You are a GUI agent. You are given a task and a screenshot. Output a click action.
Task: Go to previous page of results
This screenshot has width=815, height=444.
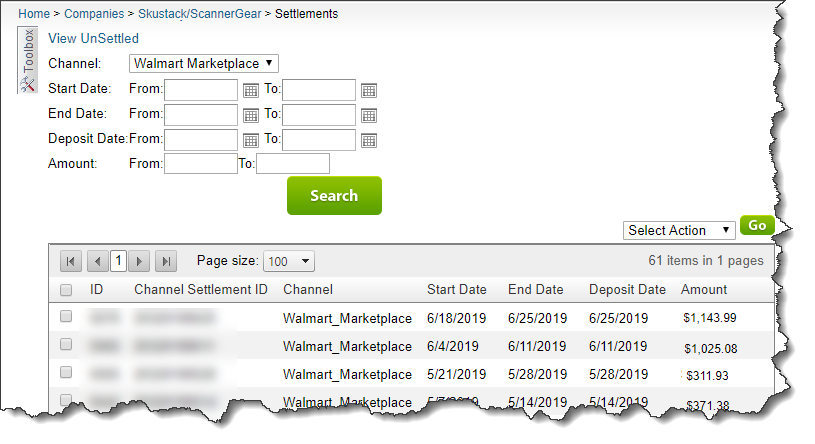pyautogui.click(x=98, y=261)
